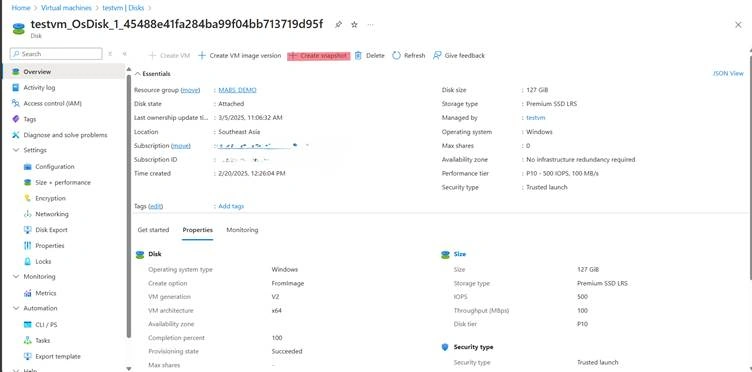752x372 pixels.
Task: Click the Disk section heading in Properties
Action: tap(155, 254)
